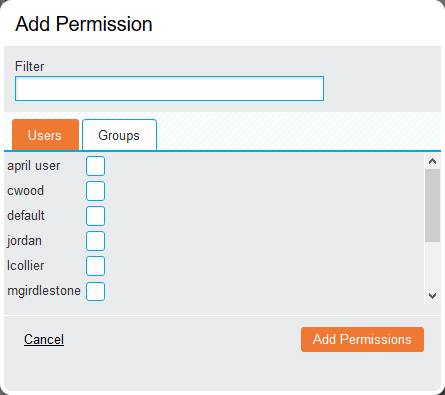The height and width of the screenshot is (395, 445).
Task: Click the user list scrollbar thumb
Action: tap(432, 205)
